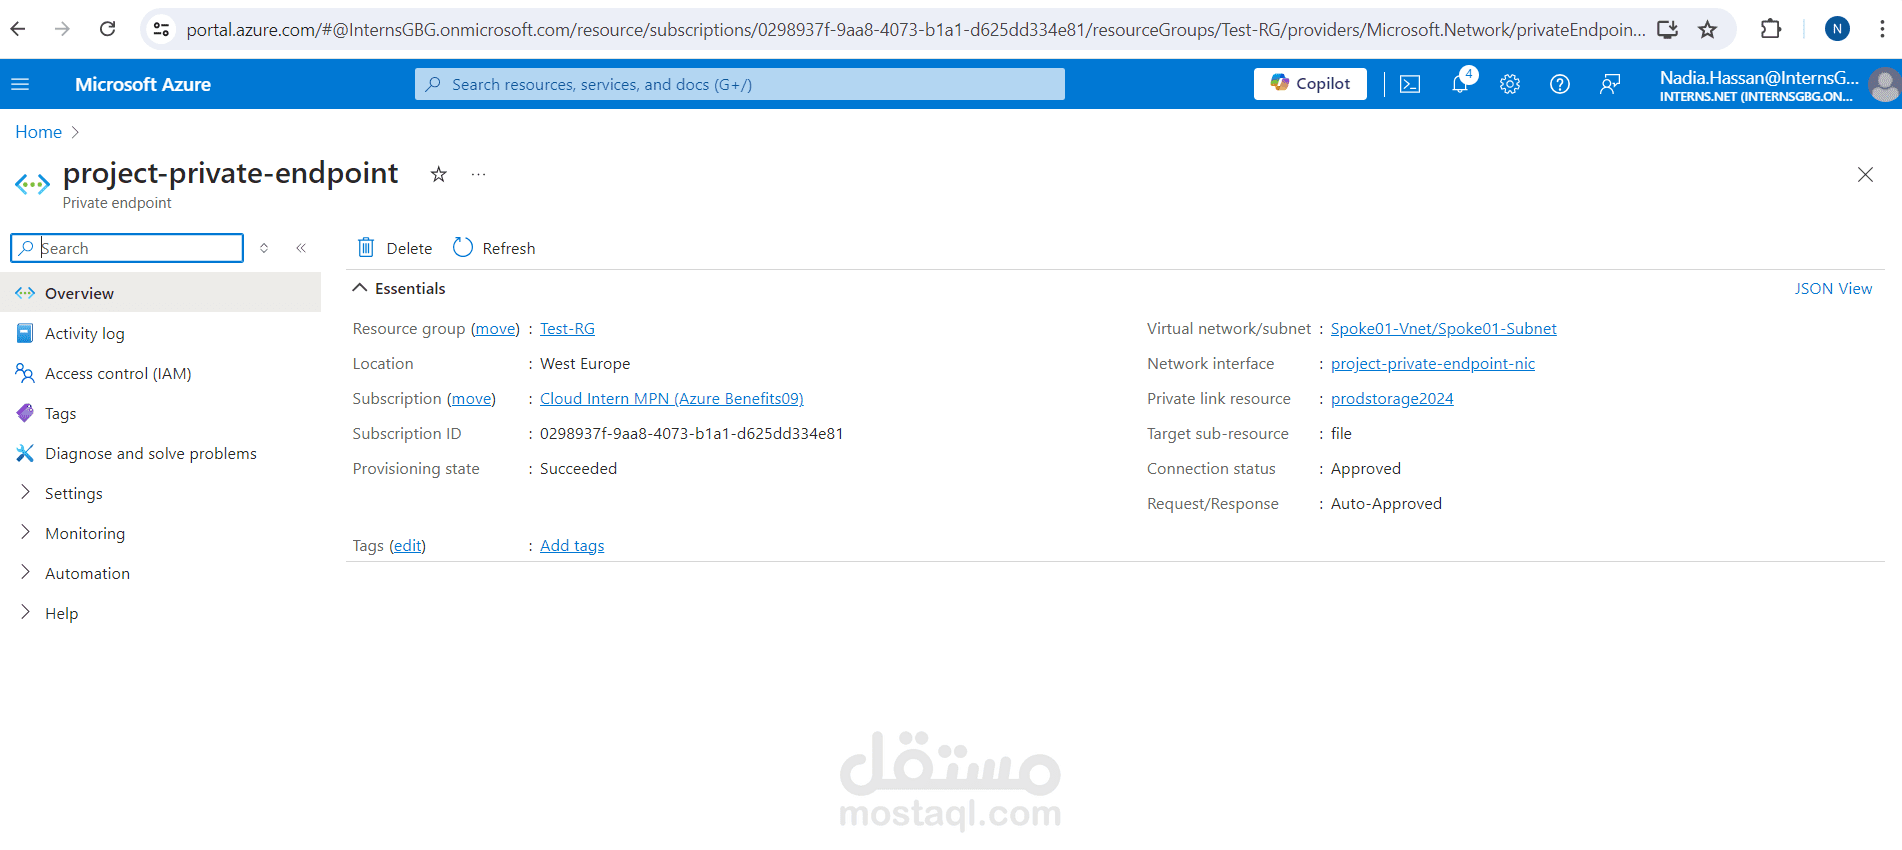The image size is (1902, 850).
Task: Click move link next to Subscription
Action: [471, 398]
